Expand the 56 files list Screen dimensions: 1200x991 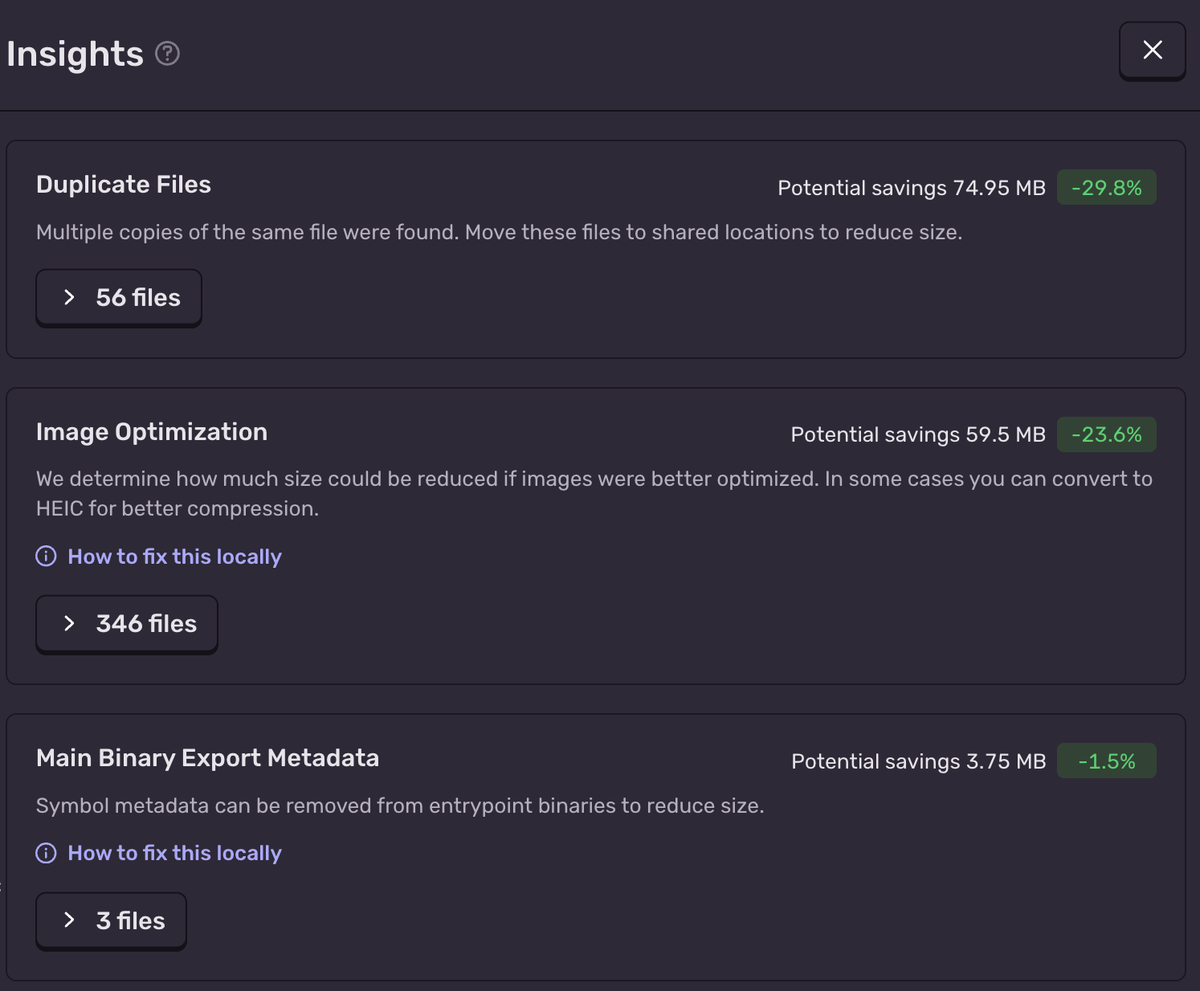(x=119, y=297)
